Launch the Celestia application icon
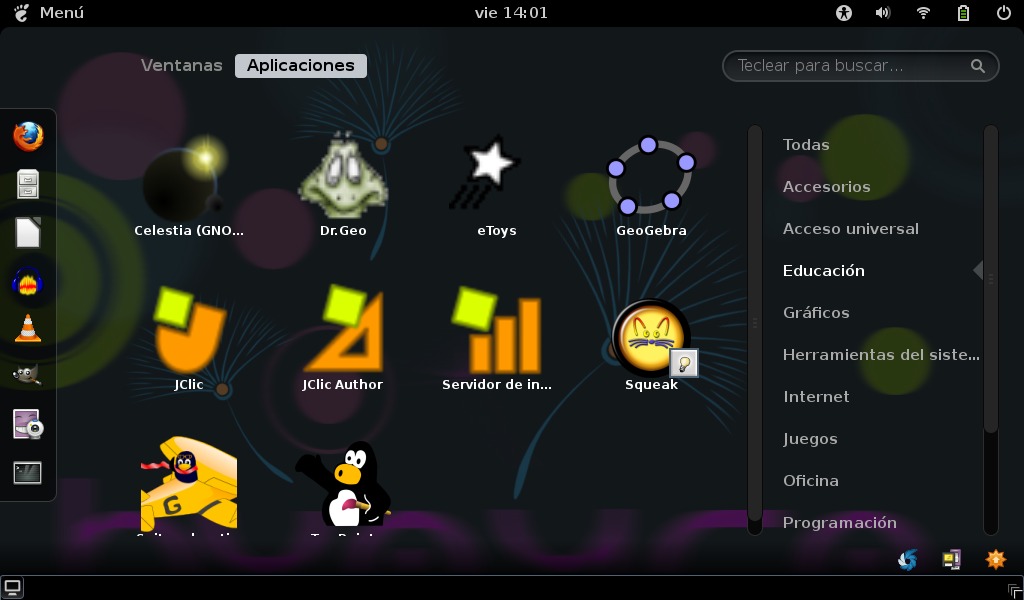The image size is (1024, 600). [x=189, y=185]
